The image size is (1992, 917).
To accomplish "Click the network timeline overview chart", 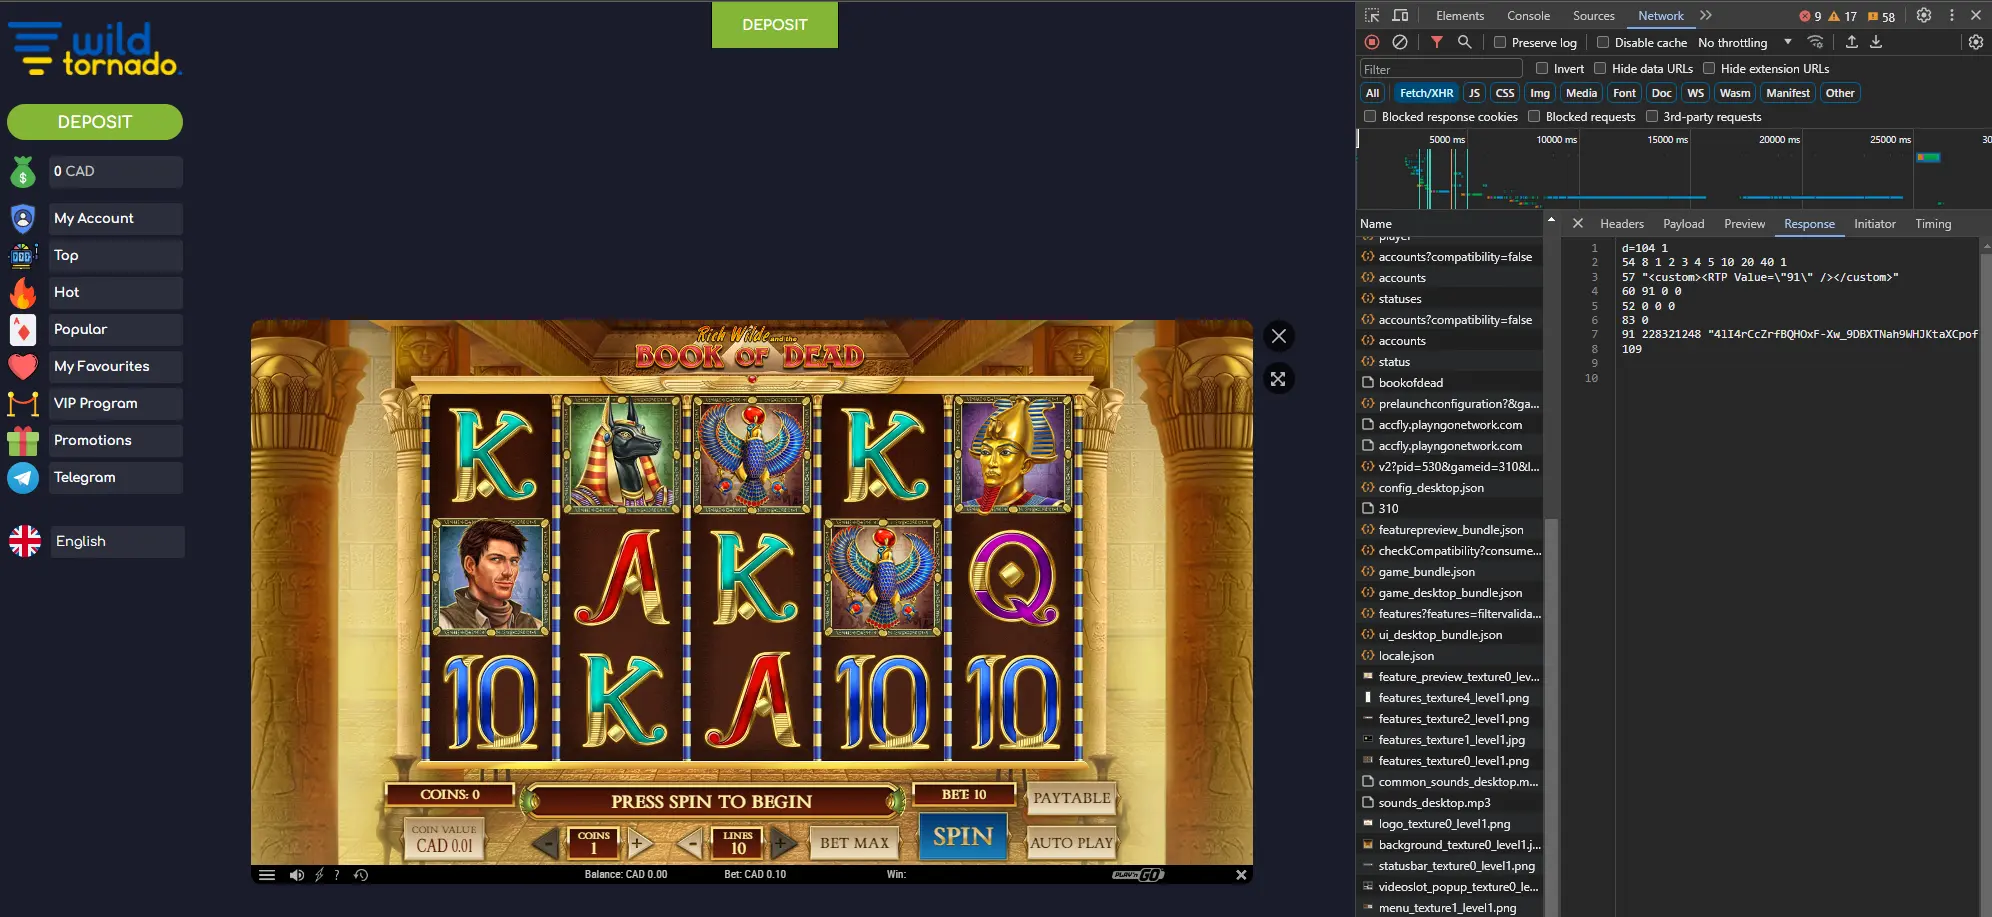I will (1674, 170).
